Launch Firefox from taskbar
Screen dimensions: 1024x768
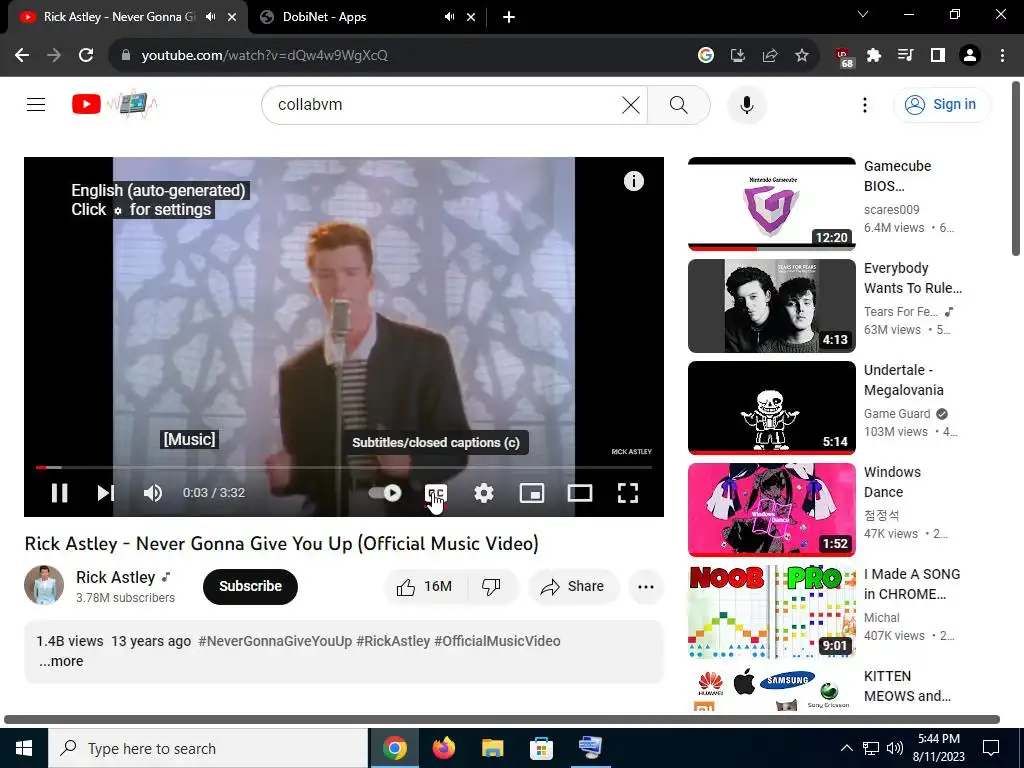coord(444,748)
